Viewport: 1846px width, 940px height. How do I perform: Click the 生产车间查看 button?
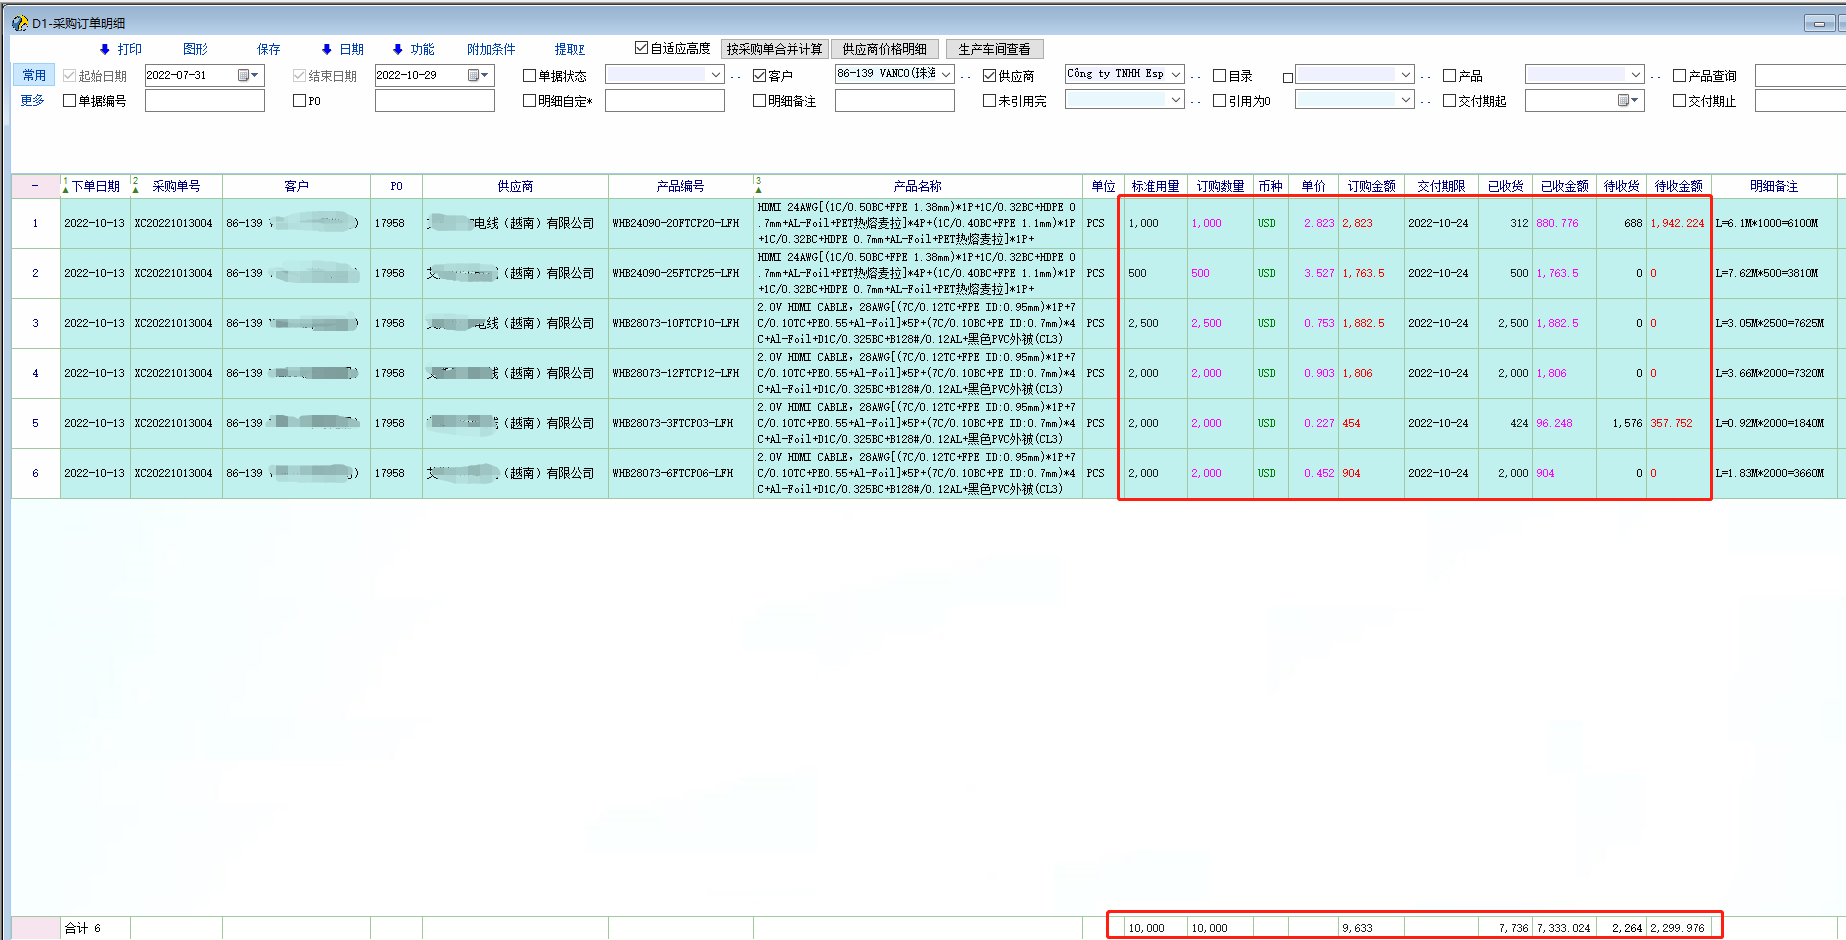[x=994, y=49]
